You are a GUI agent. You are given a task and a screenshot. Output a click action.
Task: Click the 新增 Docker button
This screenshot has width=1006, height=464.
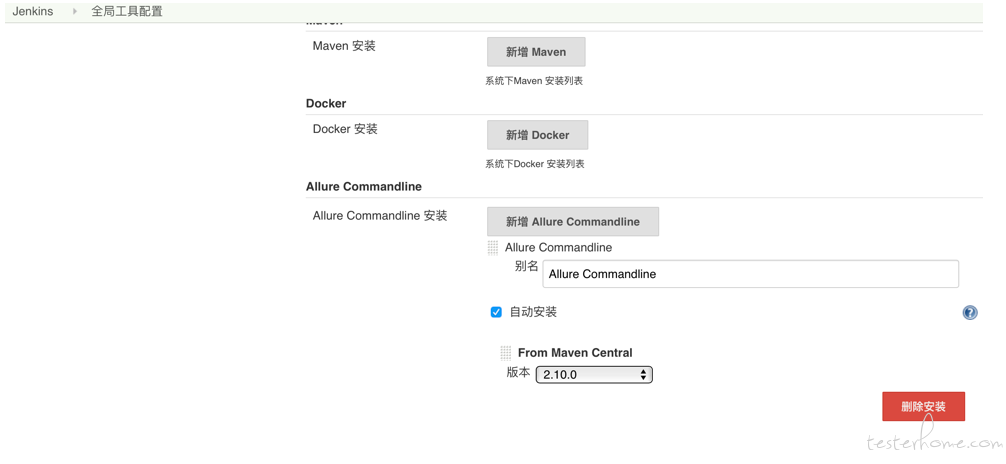pos(538,135)
